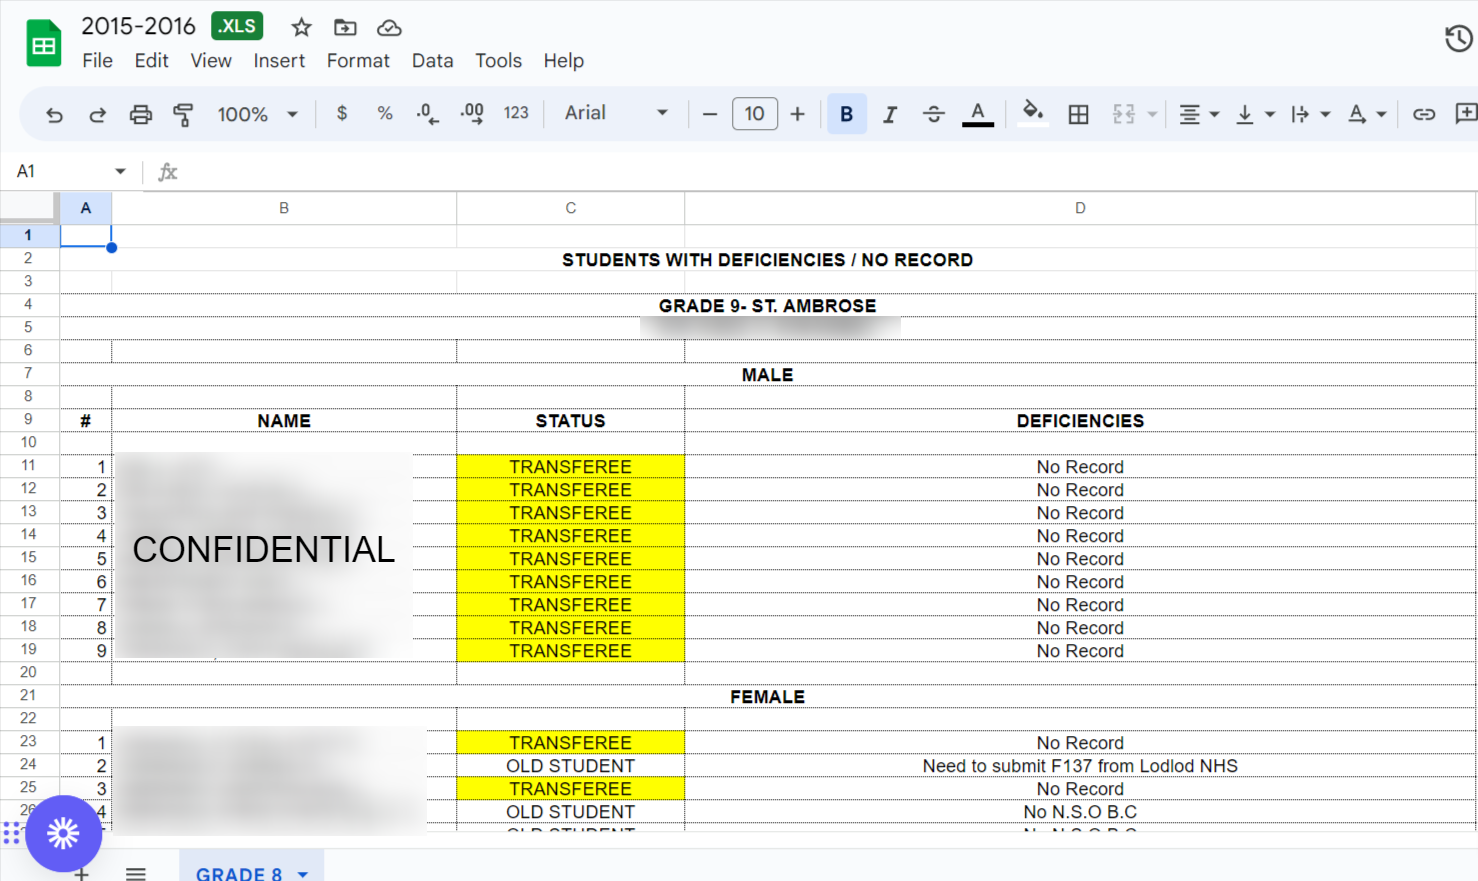The image size is (1478, 881).
Task: Print the spreadsheet
Action: tap(141, 114)
